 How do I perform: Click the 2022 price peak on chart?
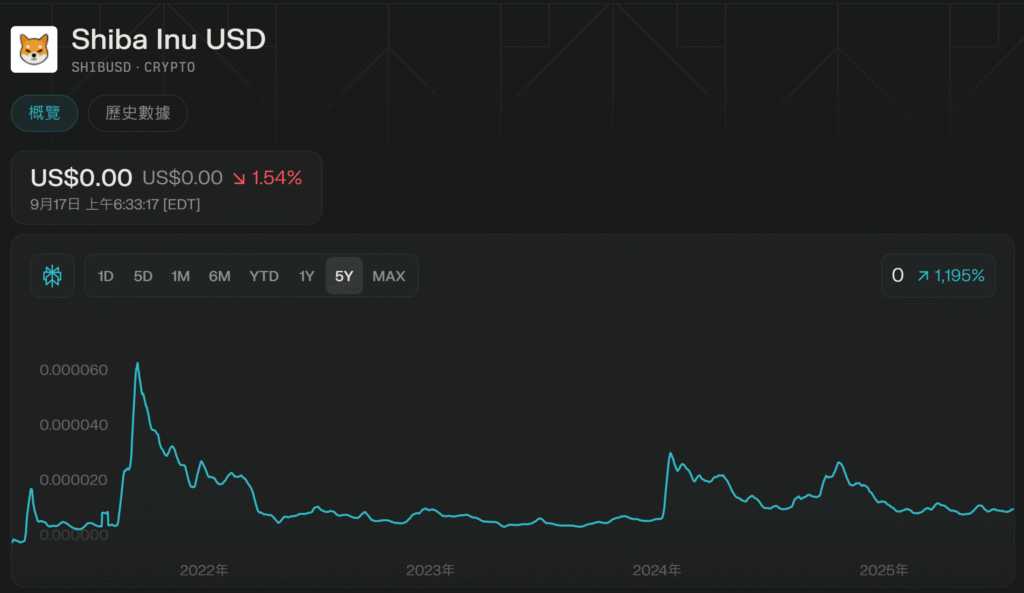137,364
